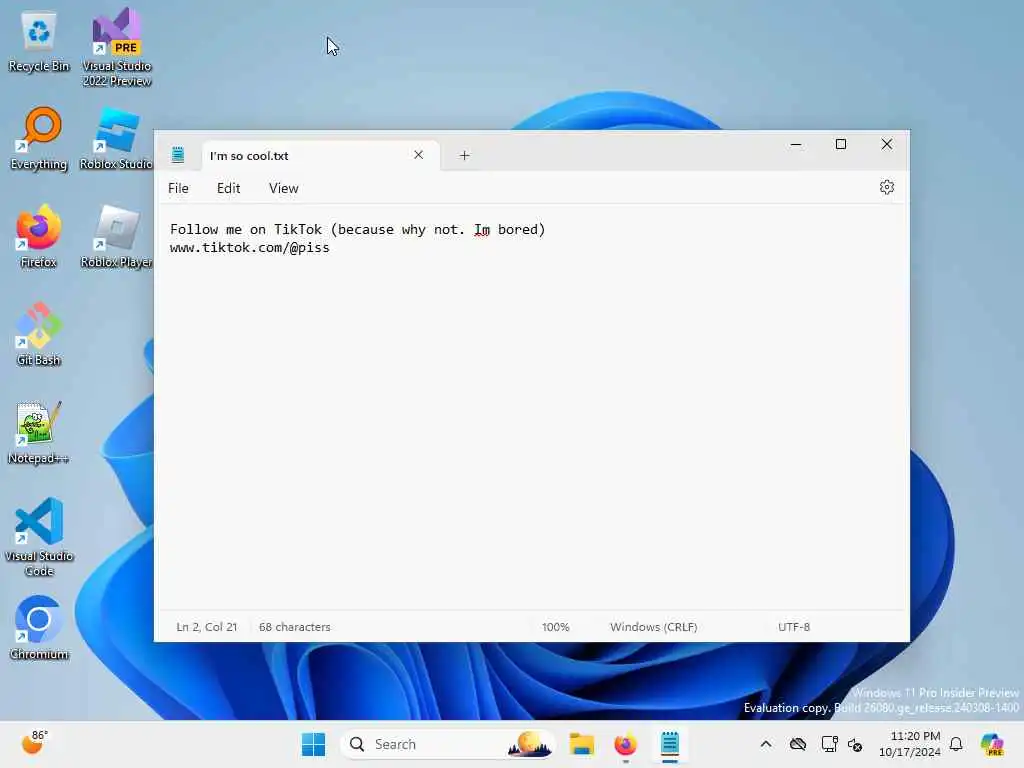Image resolution: width=1024 pixels, height=768 pixels.
Task: Open the Recycle Bin desktop icon
Action: tap(39, 42)
